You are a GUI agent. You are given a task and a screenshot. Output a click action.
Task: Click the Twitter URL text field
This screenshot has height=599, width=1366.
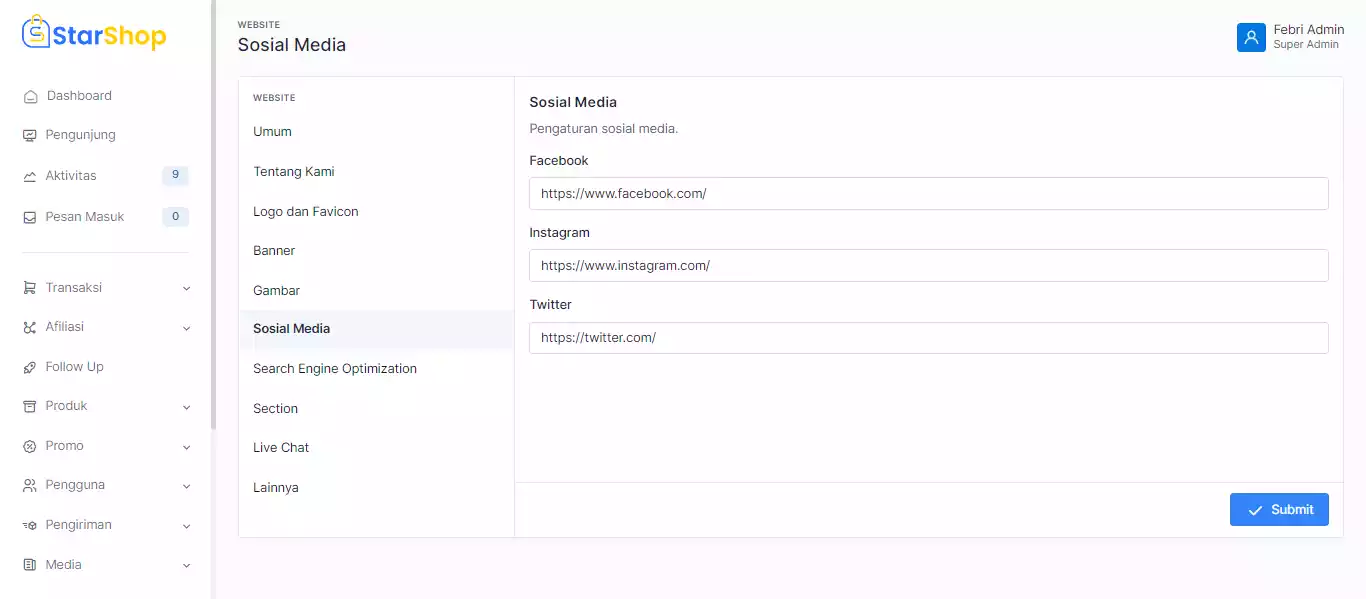928,338
